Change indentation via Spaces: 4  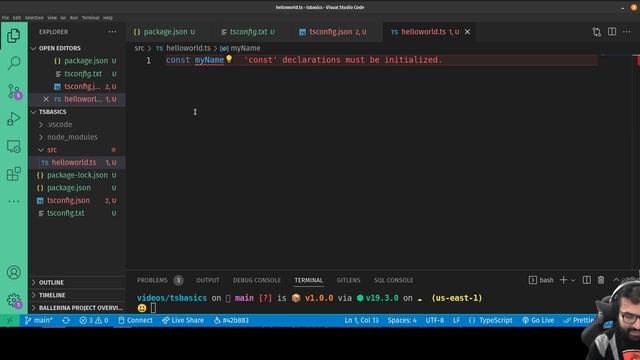coord(402,320)
